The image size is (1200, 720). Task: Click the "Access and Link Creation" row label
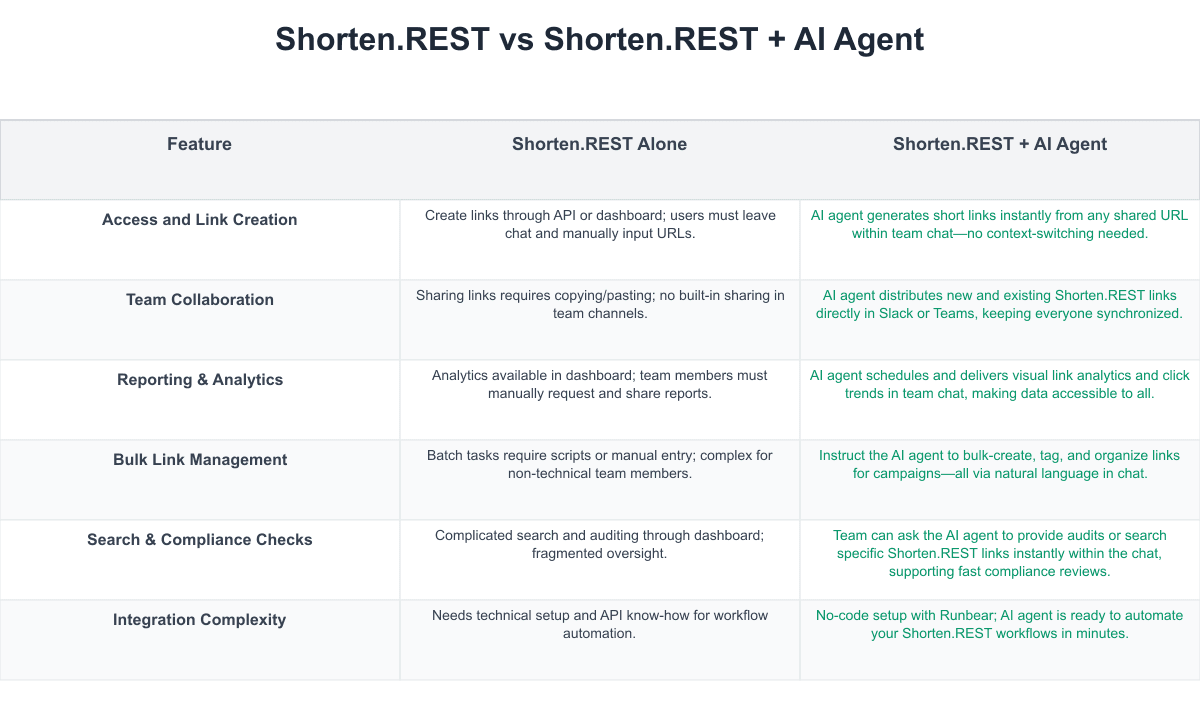click(x=199, y=220)
